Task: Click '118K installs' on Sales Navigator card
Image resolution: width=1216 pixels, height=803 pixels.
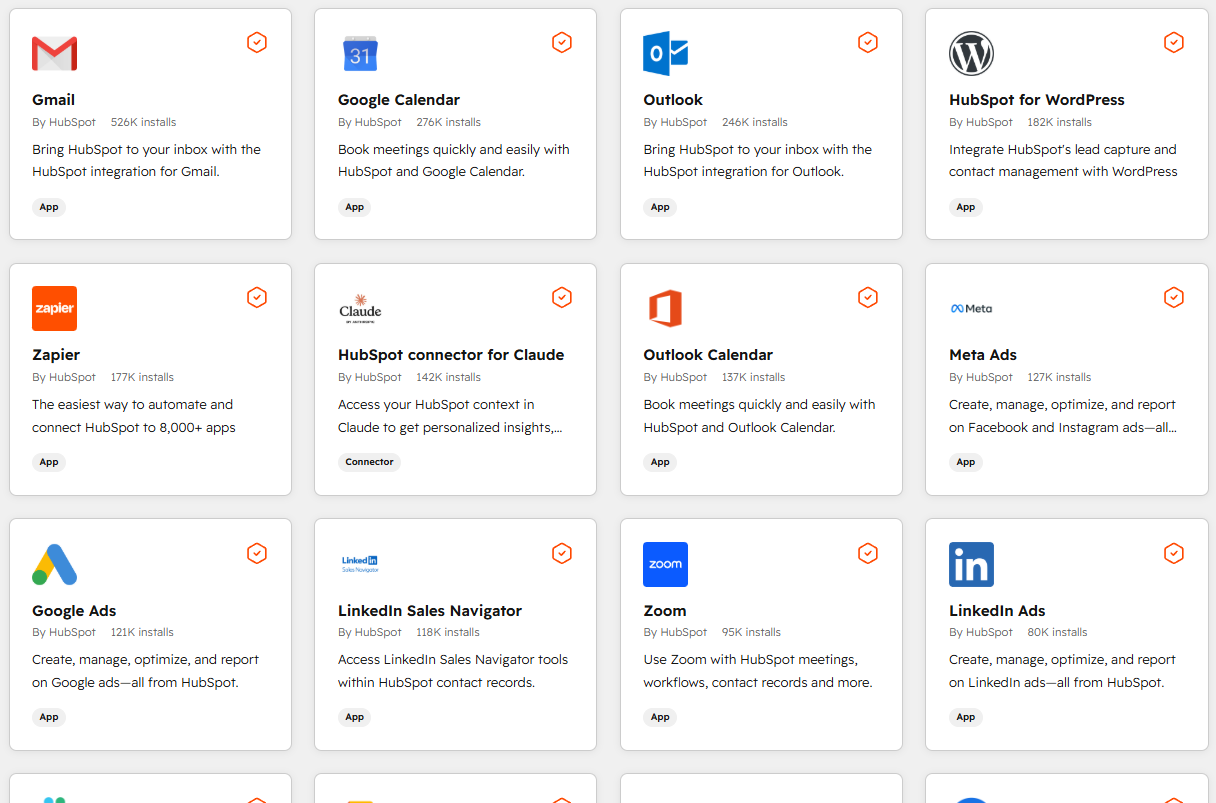Action: pyautogui.click(x=448, y=632)
